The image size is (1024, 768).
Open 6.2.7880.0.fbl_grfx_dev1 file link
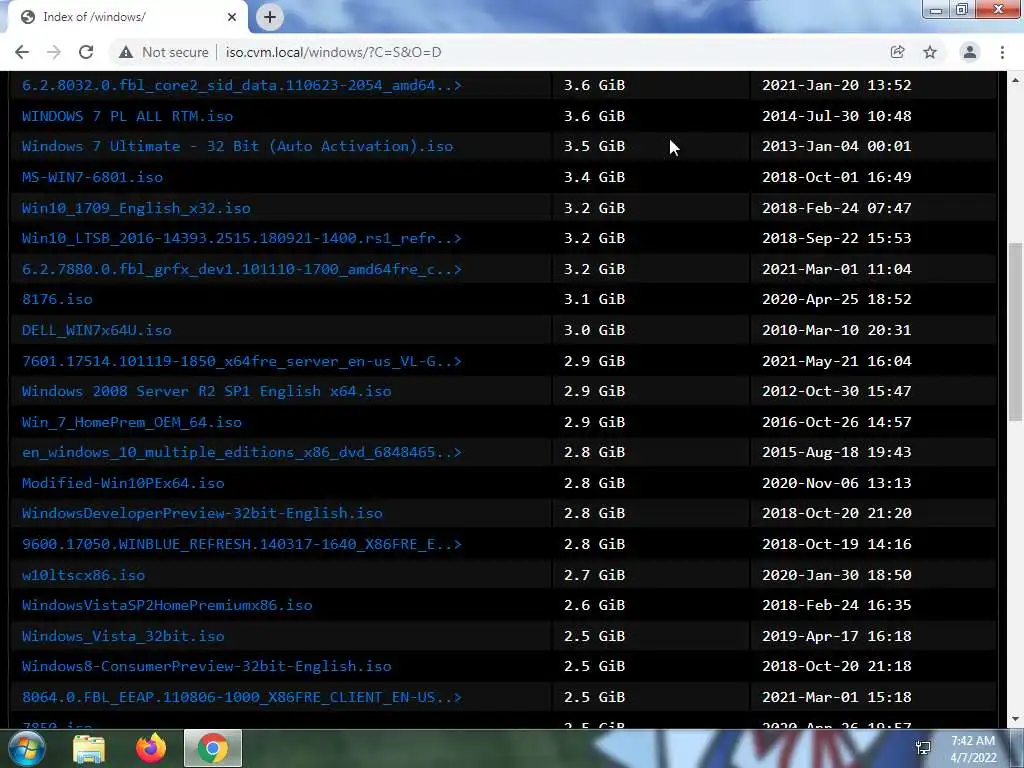coord(242,269)
